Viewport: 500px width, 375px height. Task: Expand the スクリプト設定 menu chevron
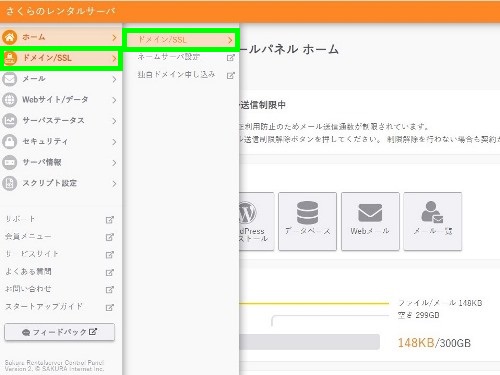(x=114, y=183)
